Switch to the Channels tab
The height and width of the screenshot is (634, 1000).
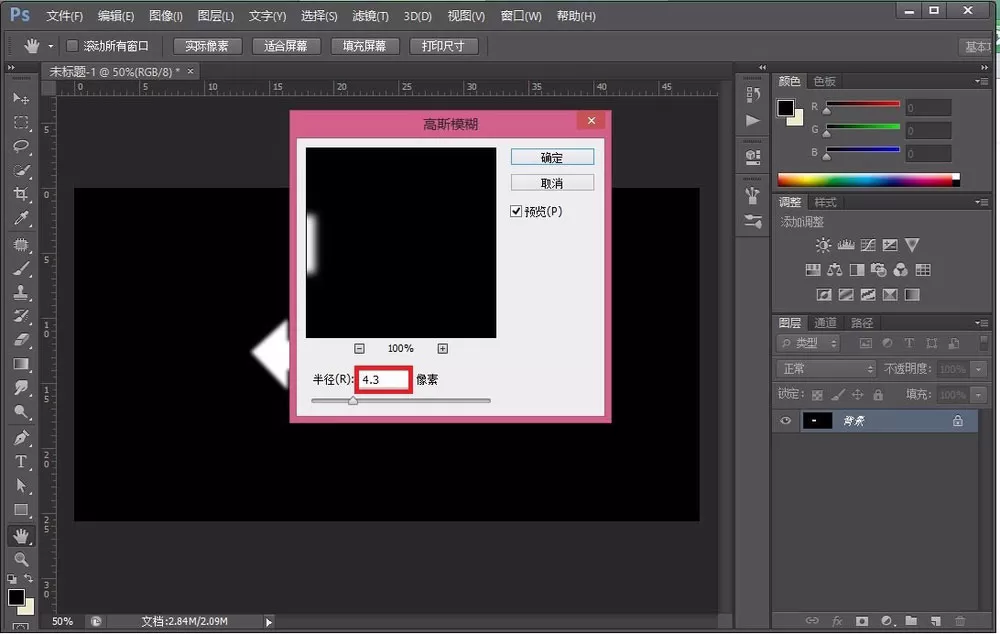[x=825, y=323]
